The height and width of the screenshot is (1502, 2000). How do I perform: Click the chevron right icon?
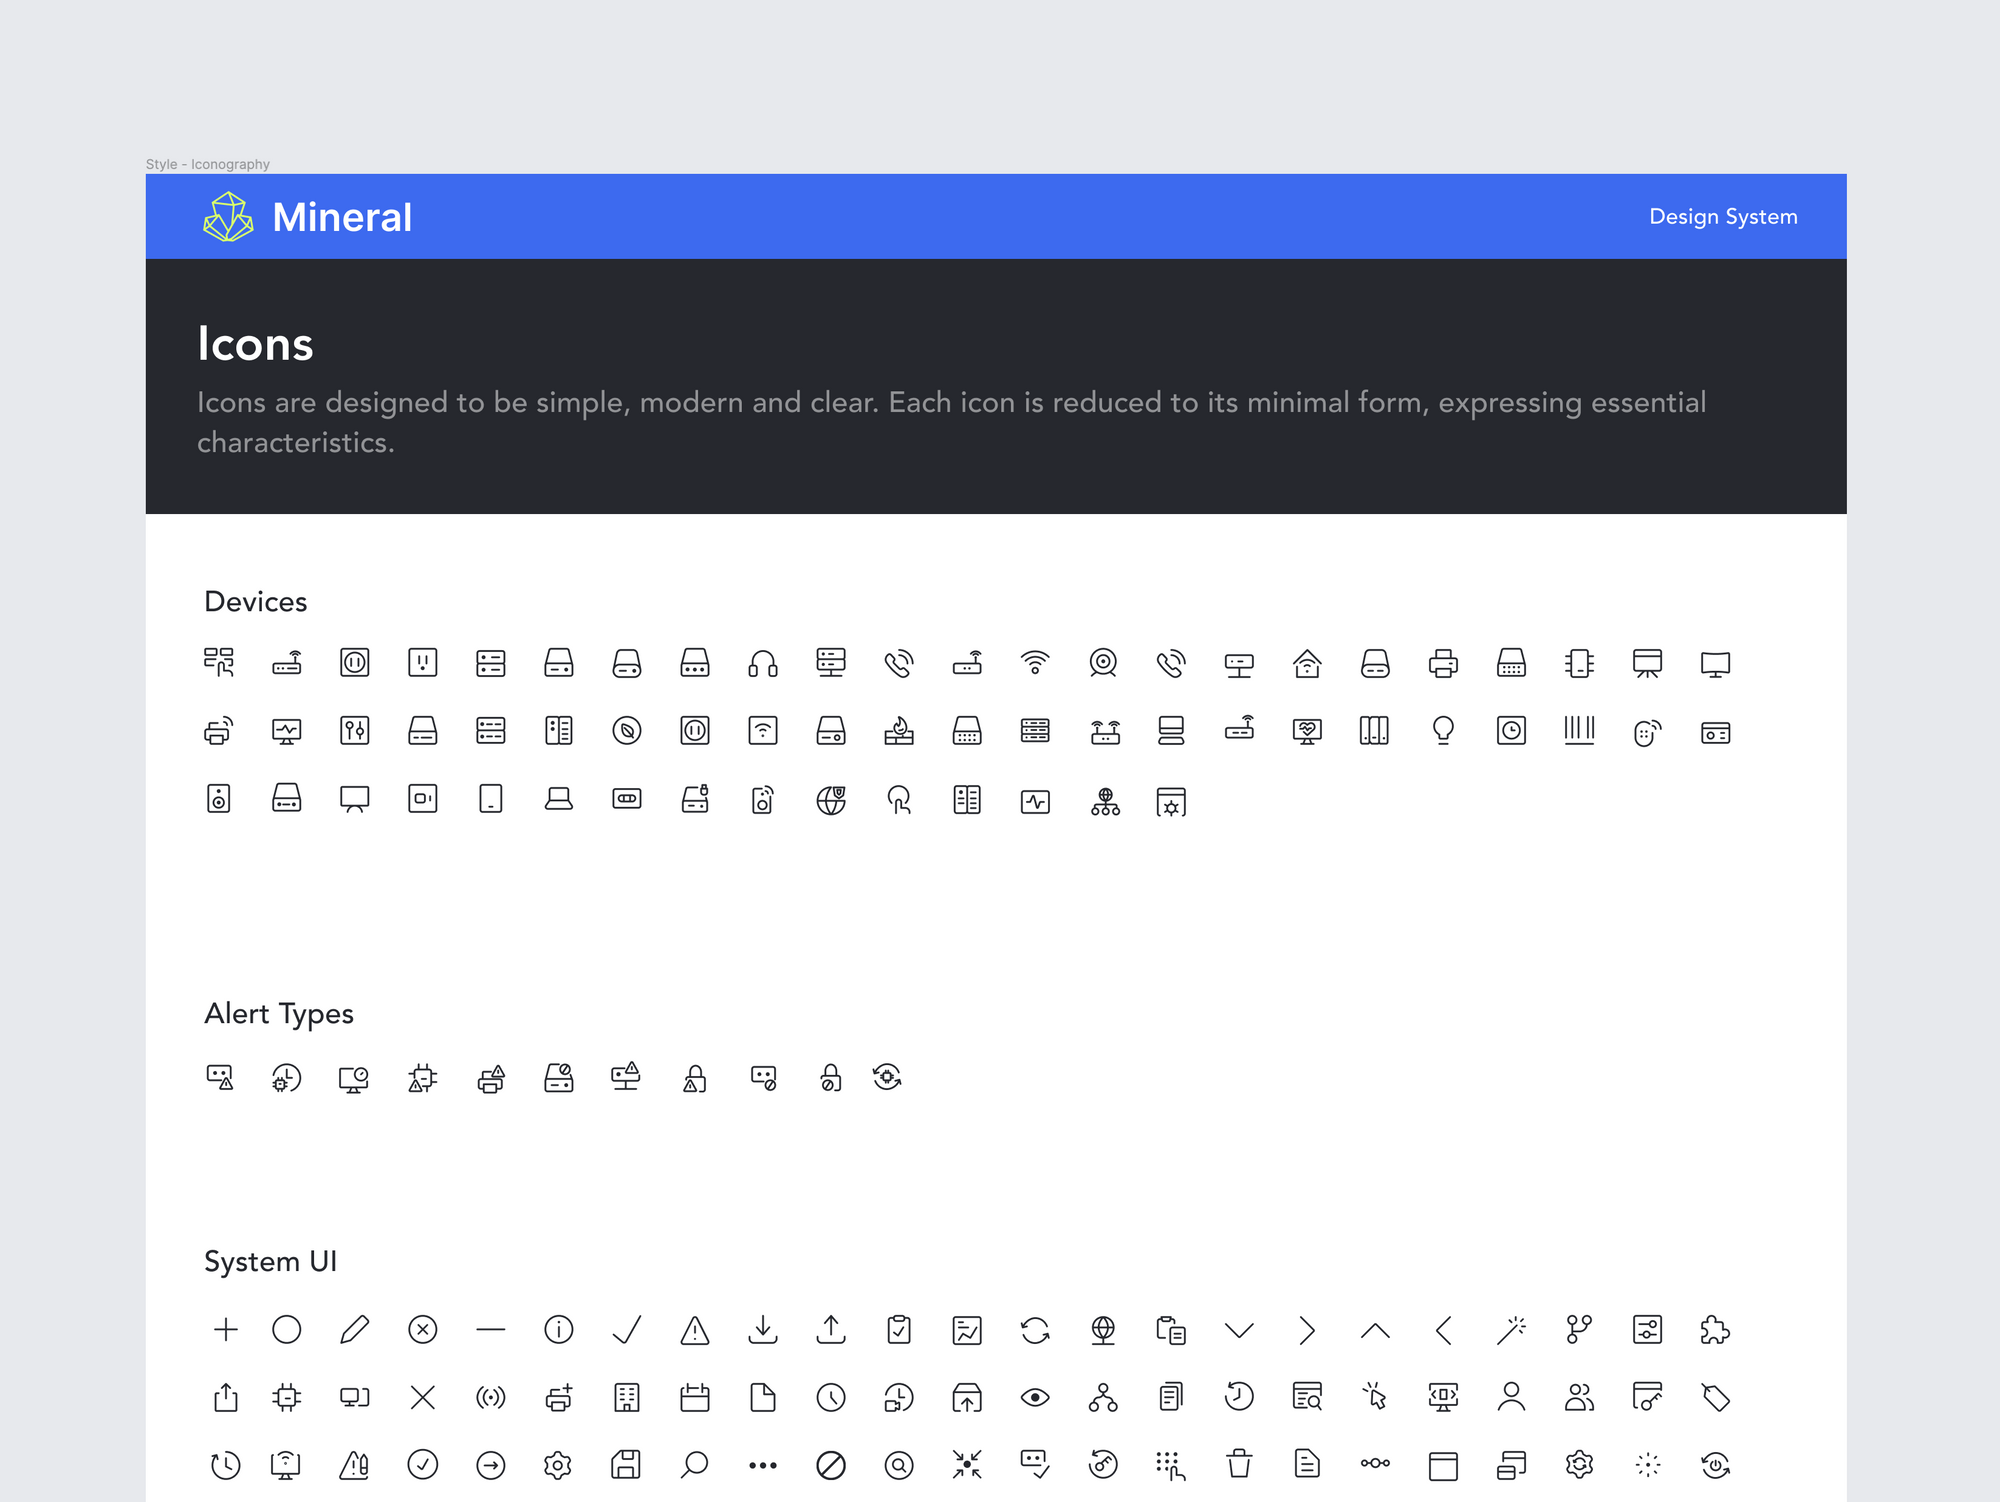(x=1307, y=1330)
